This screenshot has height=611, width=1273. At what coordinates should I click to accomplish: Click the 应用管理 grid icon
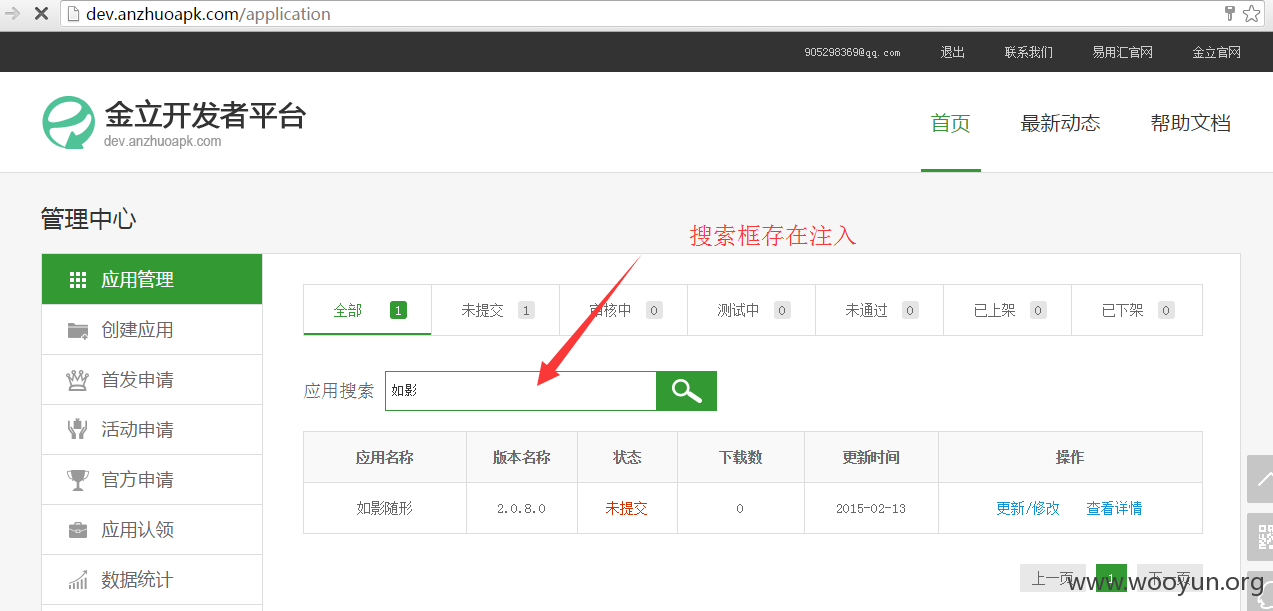(x=78, y=280)
